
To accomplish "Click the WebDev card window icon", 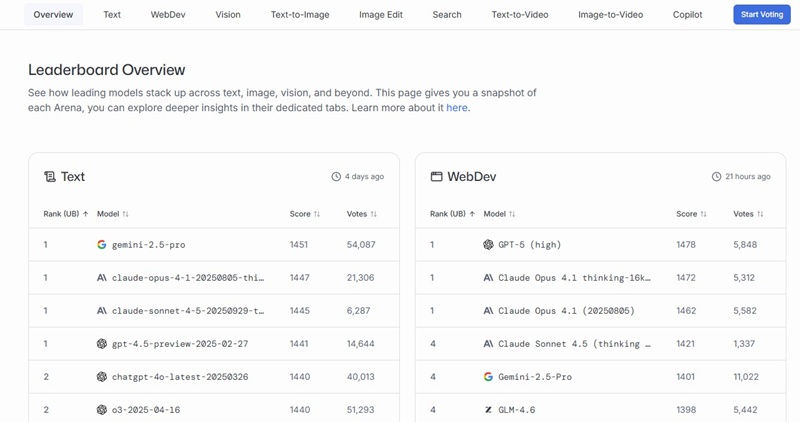I will click(436, 177).
